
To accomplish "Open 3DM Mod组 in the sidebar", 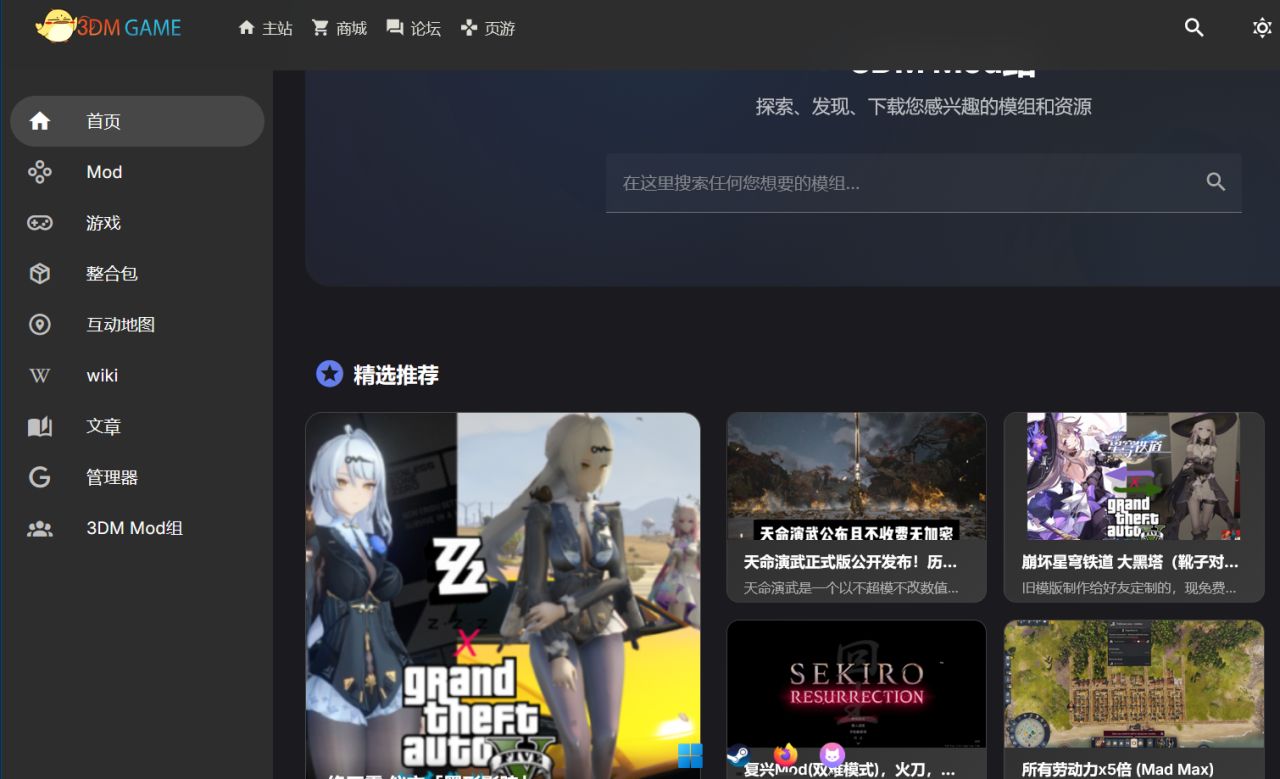I will 137,529.
